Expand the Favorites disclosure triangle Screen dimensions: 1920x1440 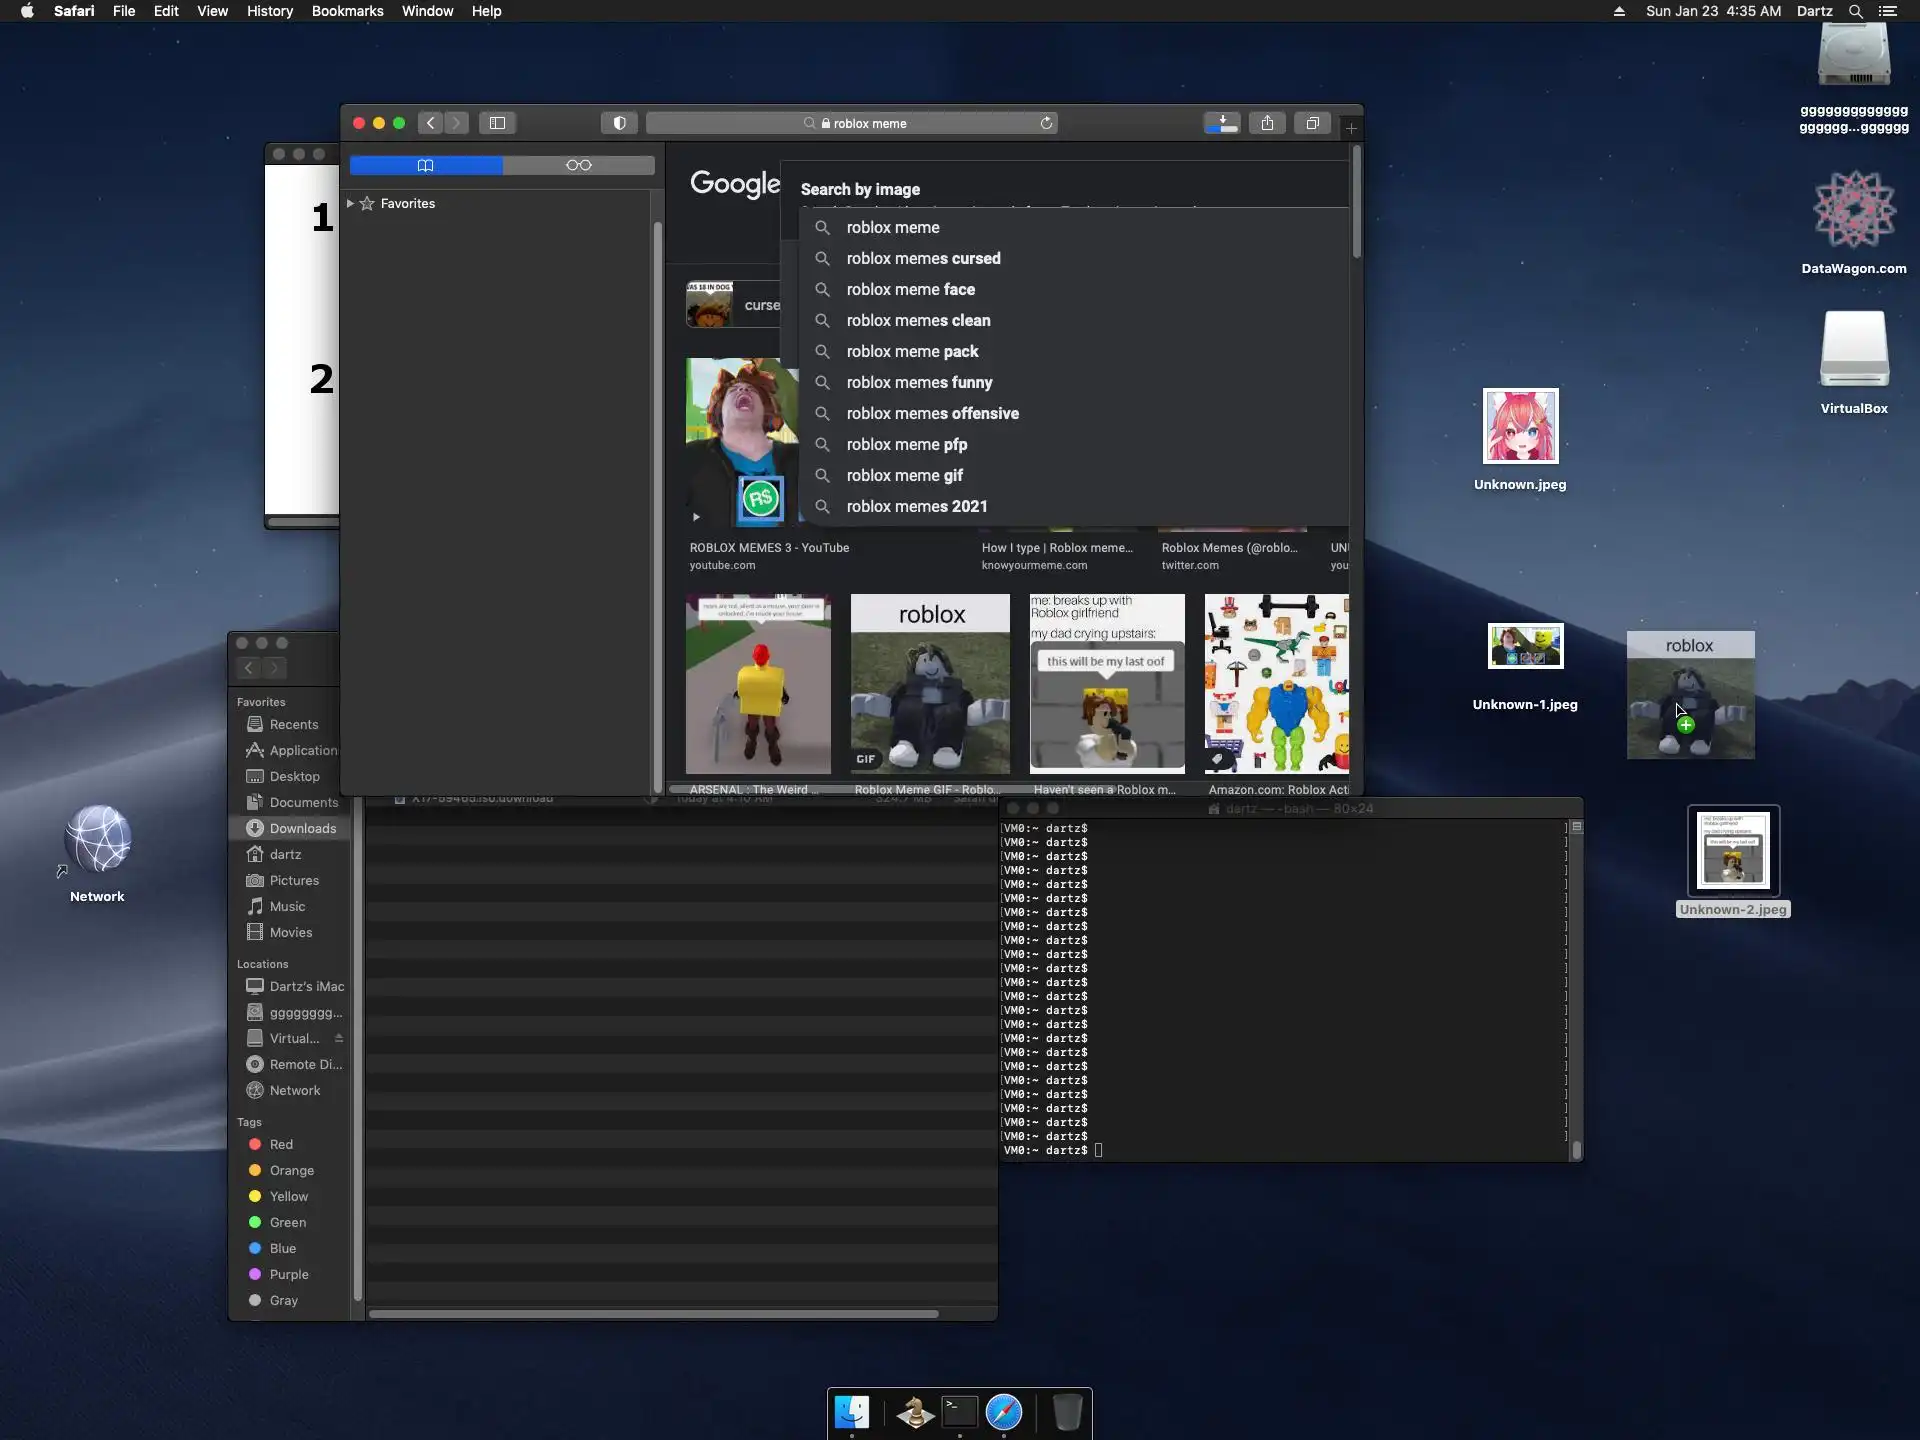point(350,203)
